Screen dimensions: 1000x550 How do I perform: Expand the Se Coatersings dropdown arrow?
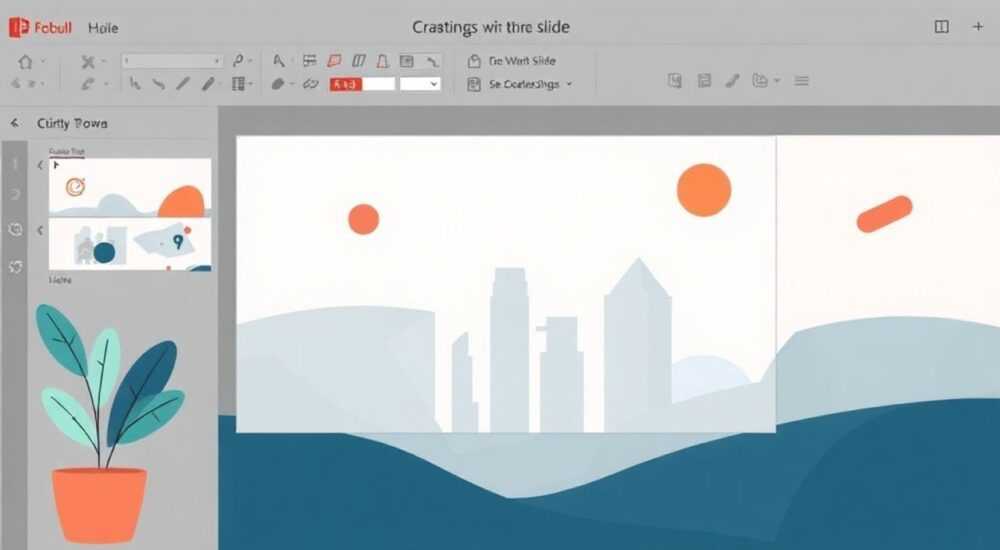click(x=569, y=84)
